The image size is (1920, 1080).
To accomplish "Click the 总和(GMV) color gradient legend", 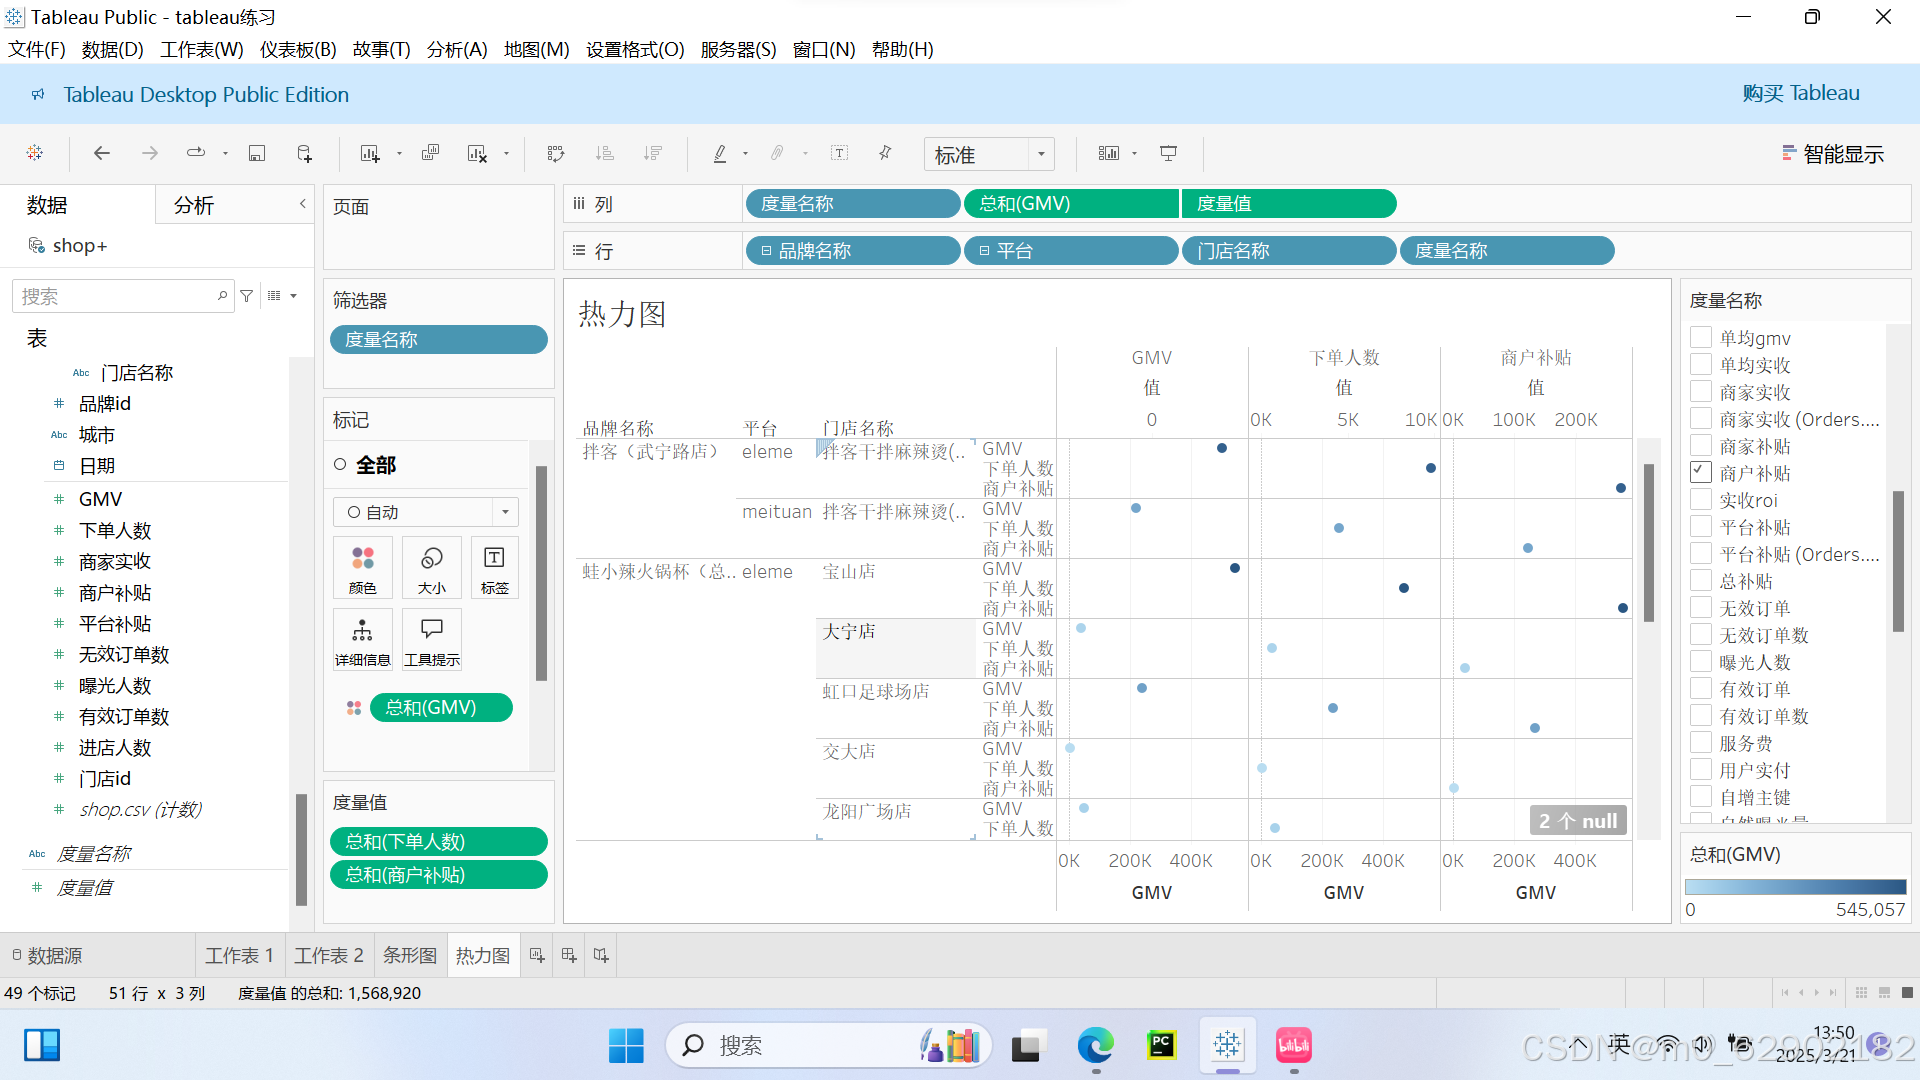I will (x=1795, y=887).
